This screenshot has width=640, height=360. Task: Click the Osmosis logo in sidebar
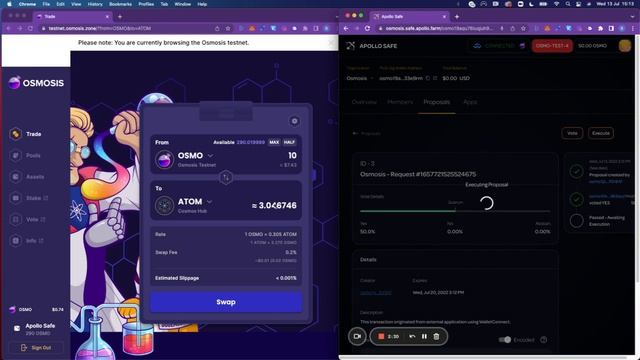tap(36, 83)
